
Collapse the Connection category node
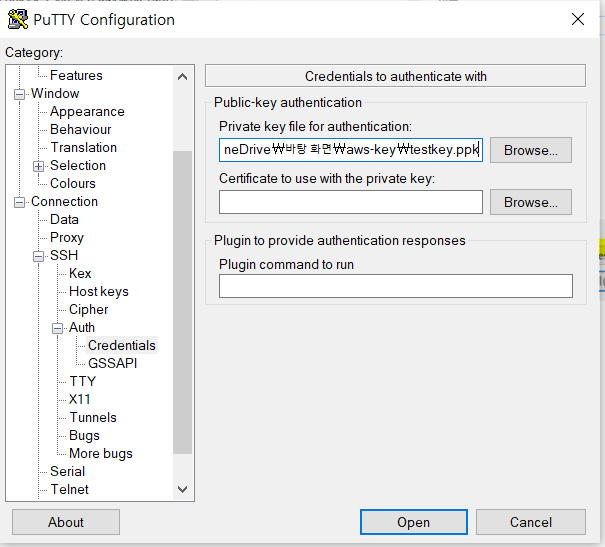[19, 202]
